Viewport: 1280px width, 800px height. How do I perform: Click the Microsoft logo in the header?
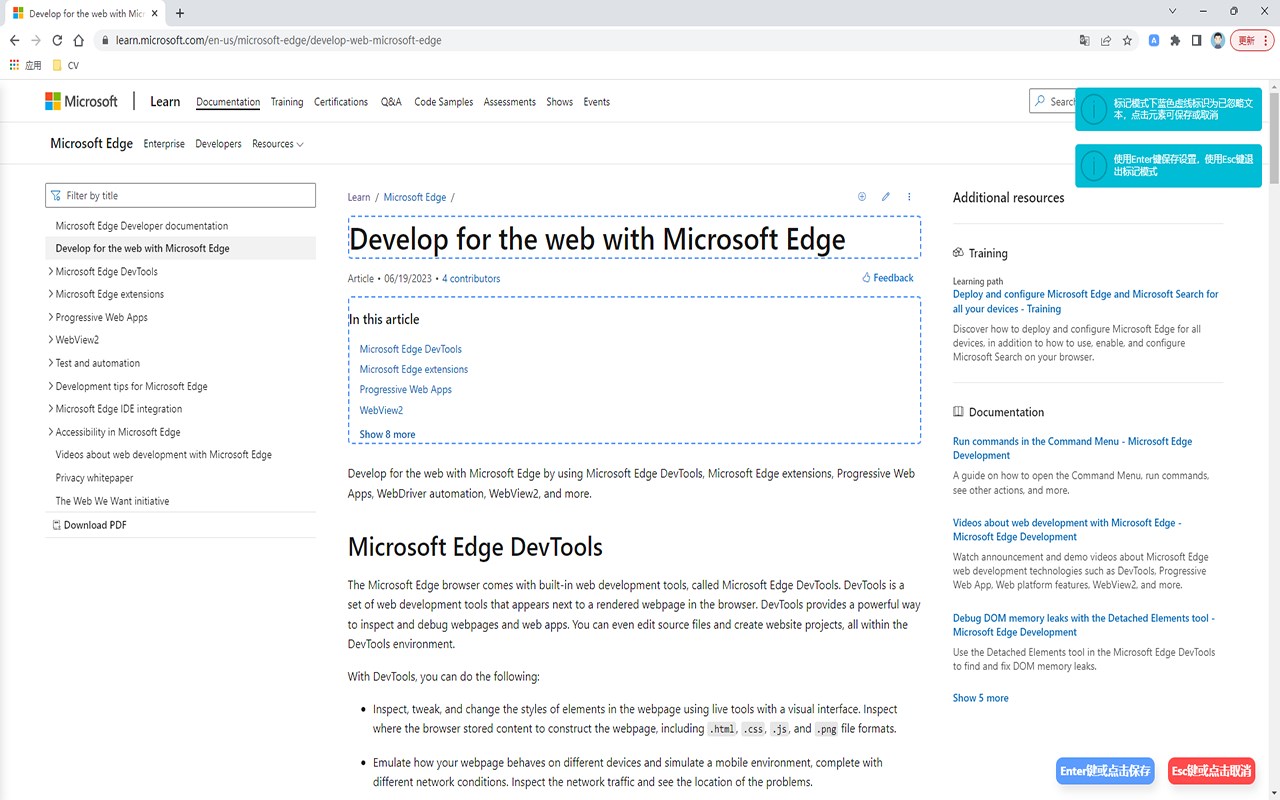[81, 101]
